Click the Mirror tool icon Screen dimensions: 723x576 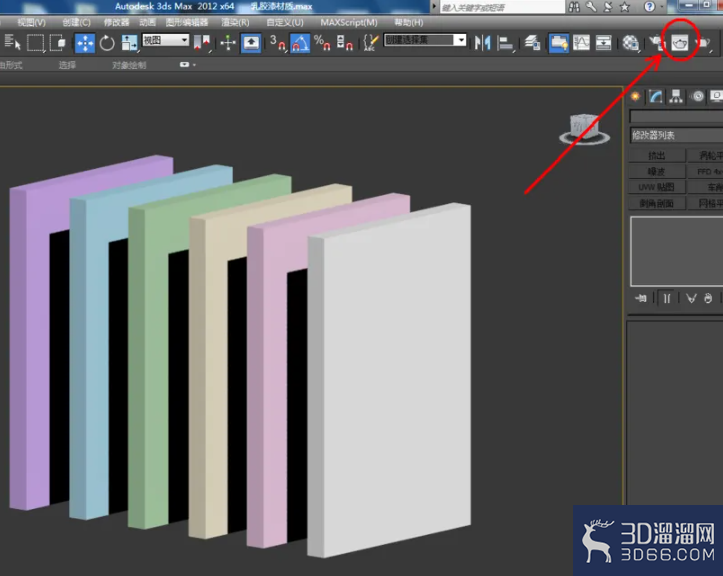[482, 43]
